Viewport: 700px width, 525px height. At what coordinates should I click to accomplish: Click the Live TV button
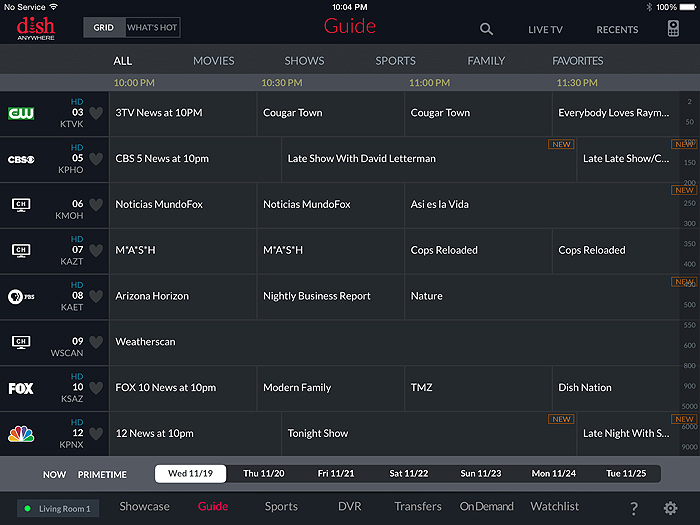coord(545,30)
